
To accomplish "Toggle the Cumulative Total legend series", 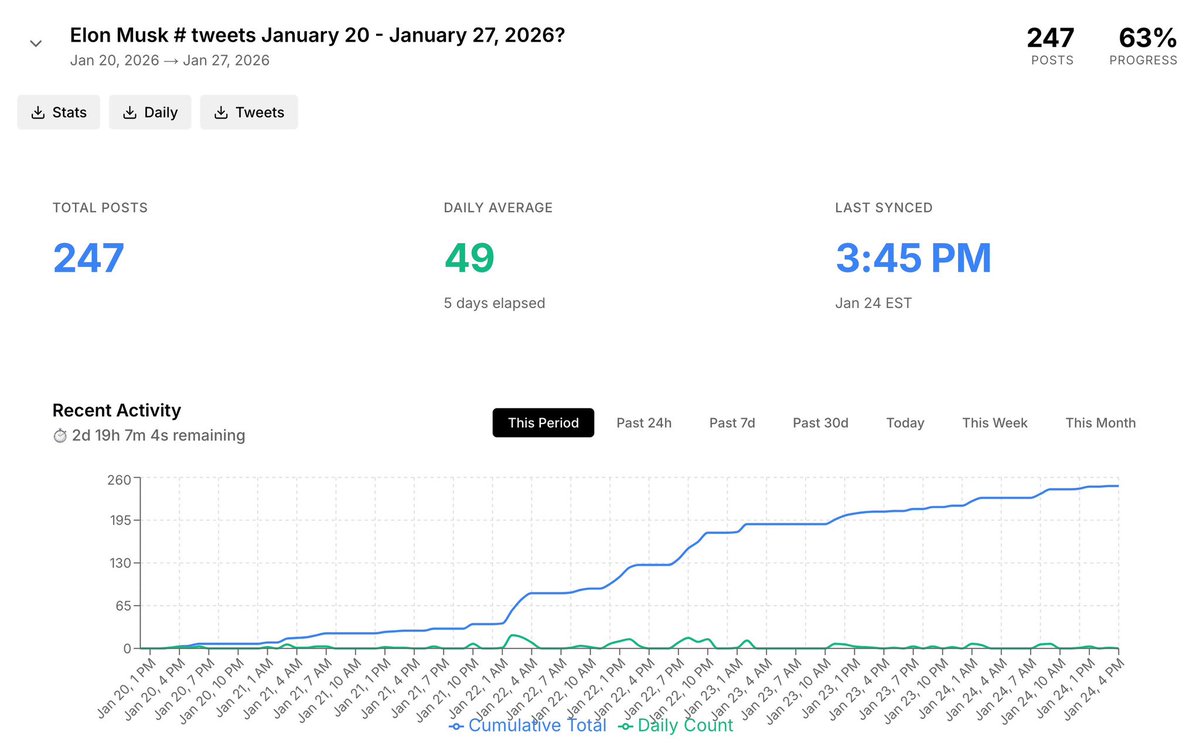I will coord(527,726).
